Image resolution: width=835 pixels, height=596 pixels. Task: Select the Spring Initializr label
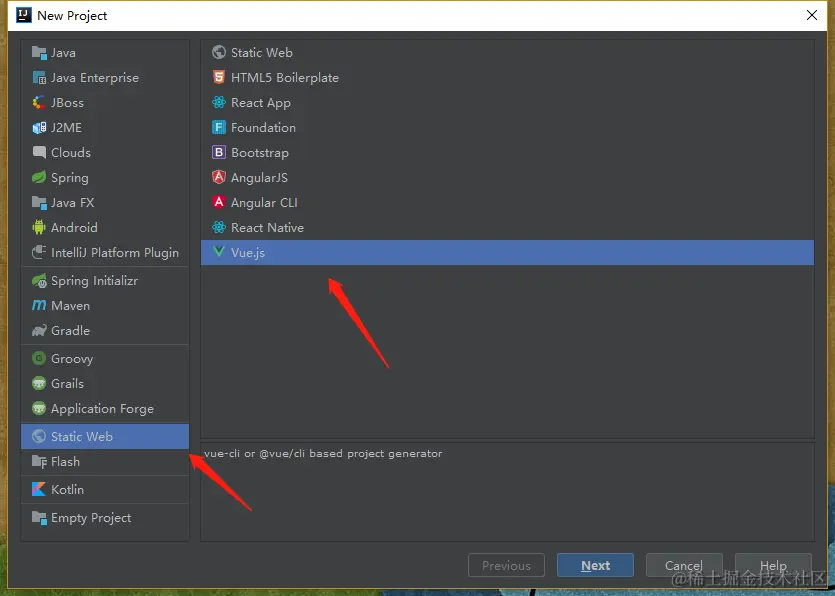pos(94,281)
